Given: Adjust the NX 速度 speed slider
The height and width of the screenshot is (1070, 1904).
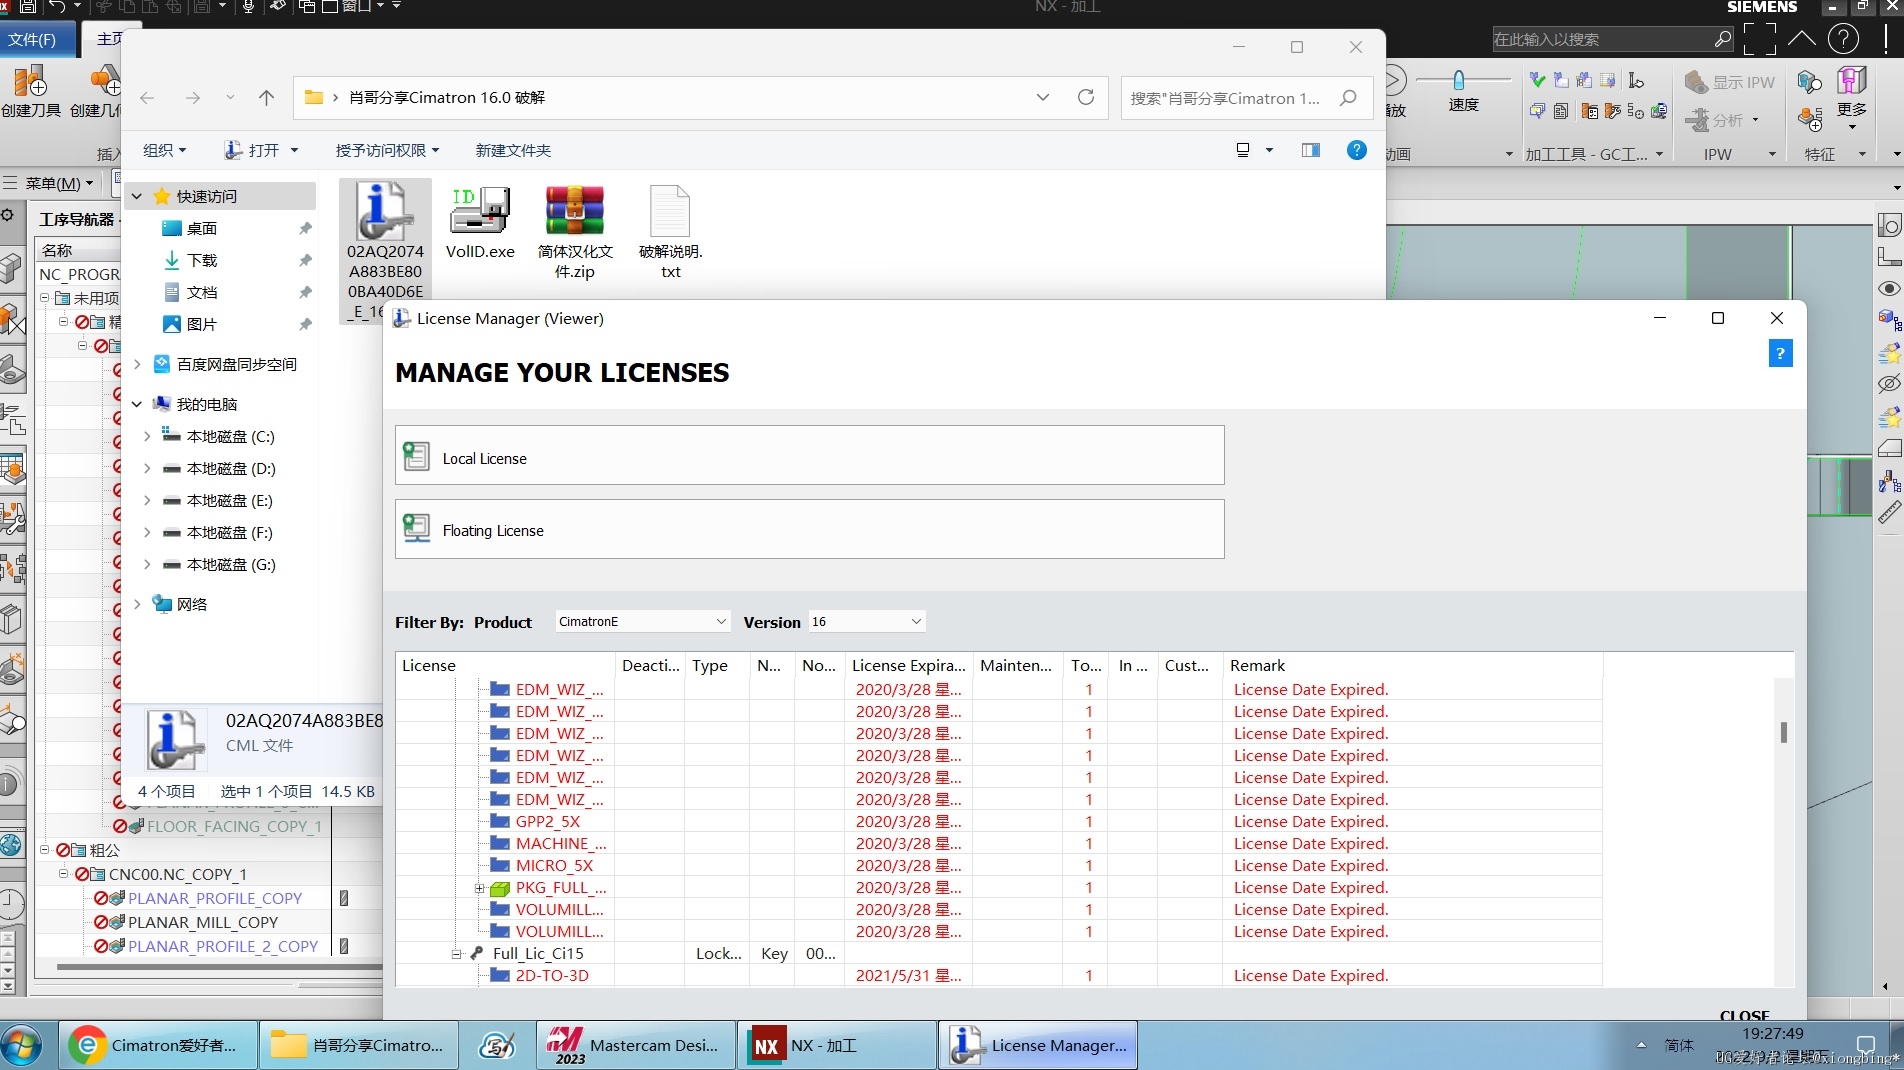Looking at the screenshot, I should tap(1458, 80).
